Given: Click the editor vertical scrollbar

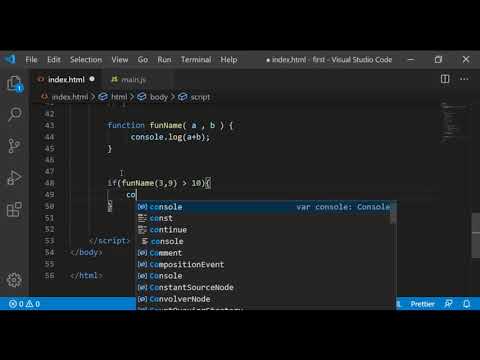Looking at the screenshot, I should (476, 235).
